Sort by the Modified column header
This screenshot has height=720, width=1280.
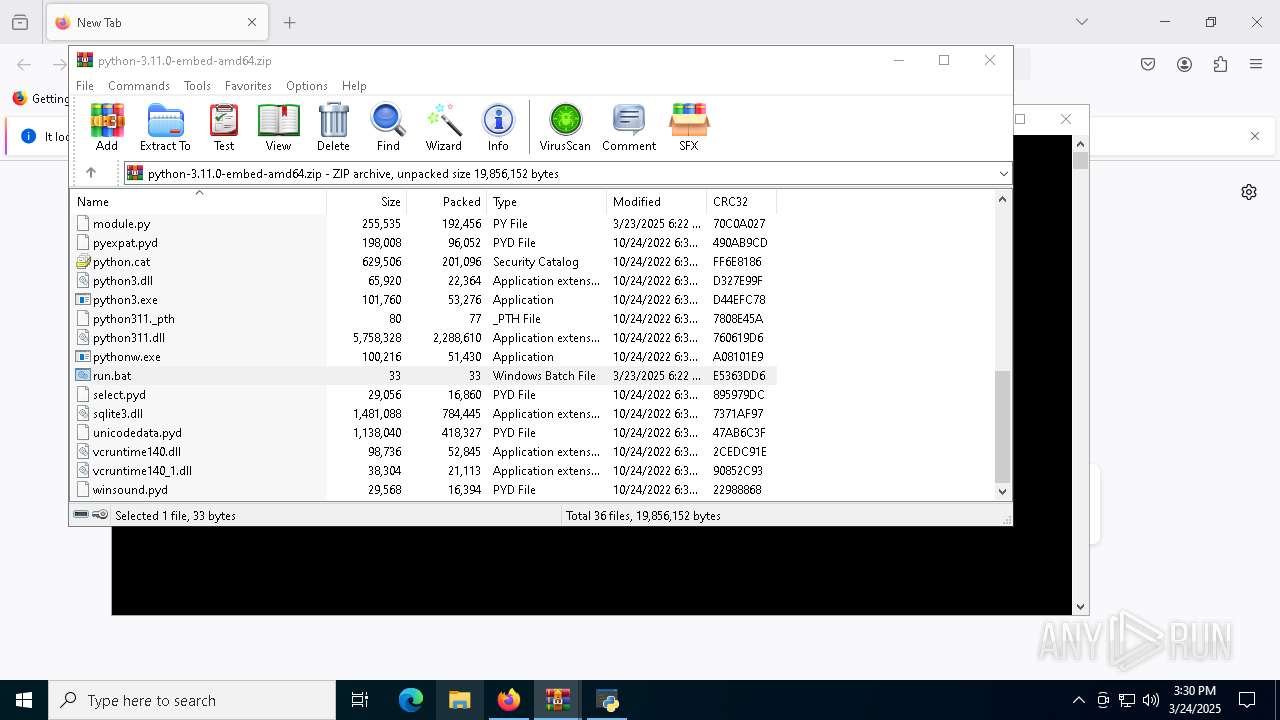657,201
